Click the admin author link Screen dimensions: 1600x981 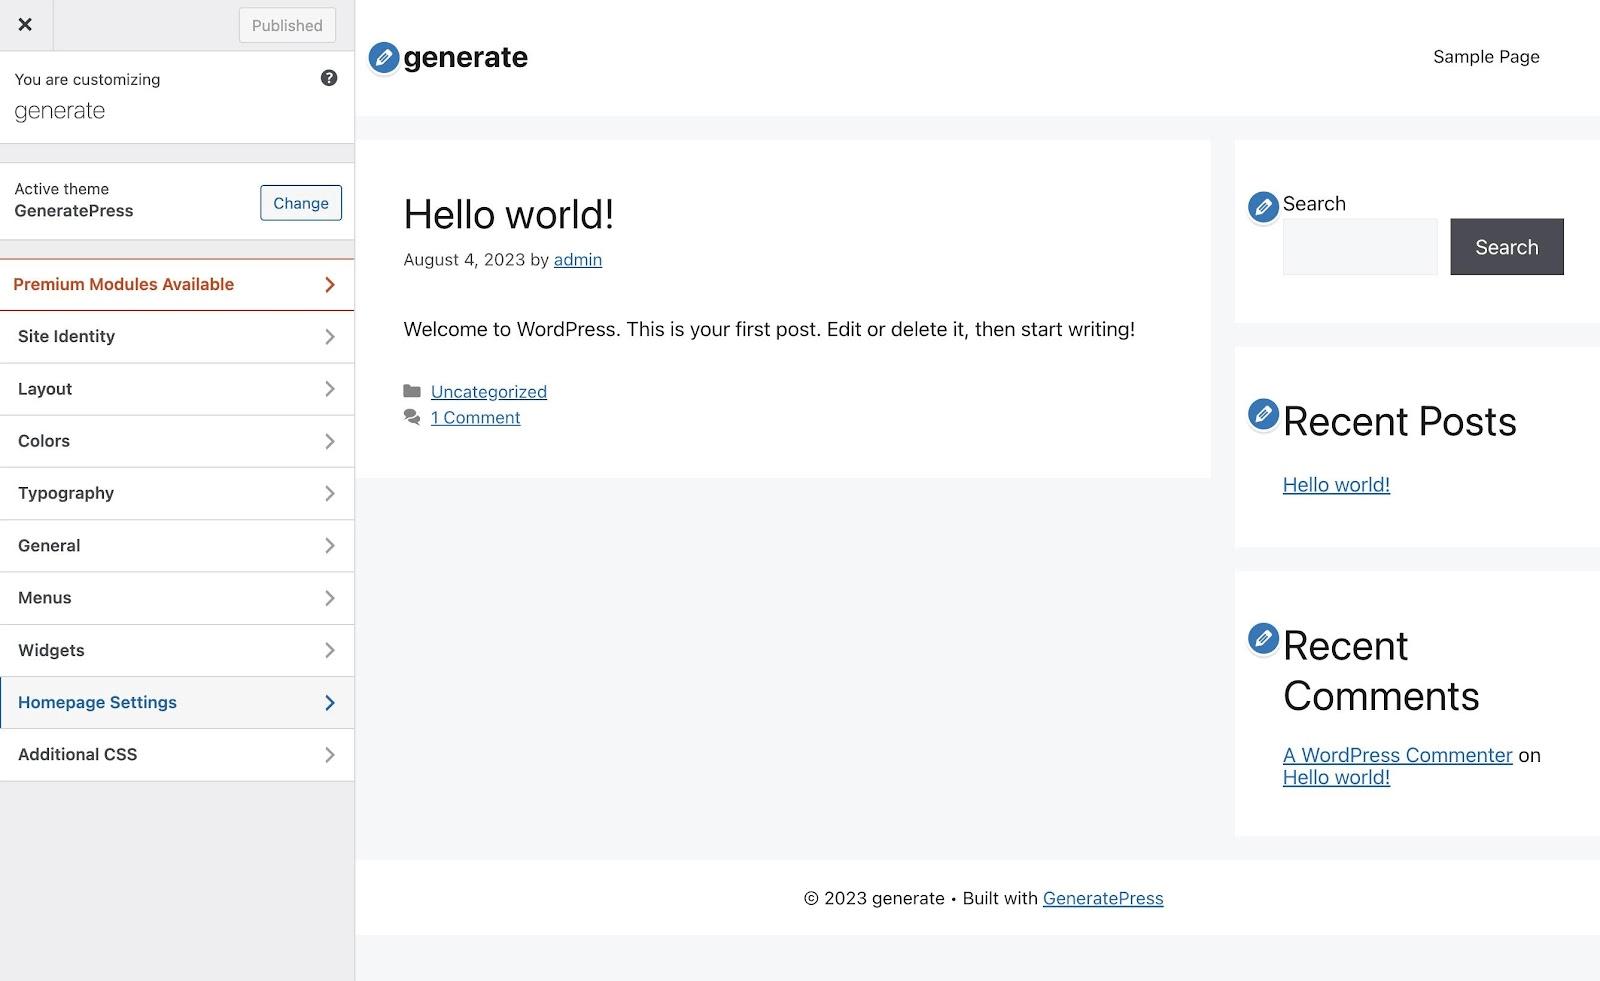click(578, 260)
